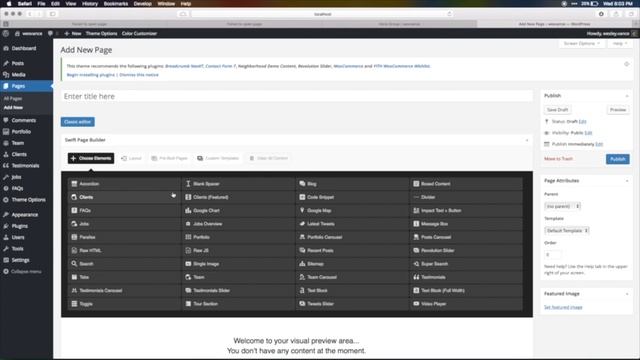This screenshot has width=640, height=360.
Task: Add the Revolution Slider element
Action: click(x=466, y=251)
